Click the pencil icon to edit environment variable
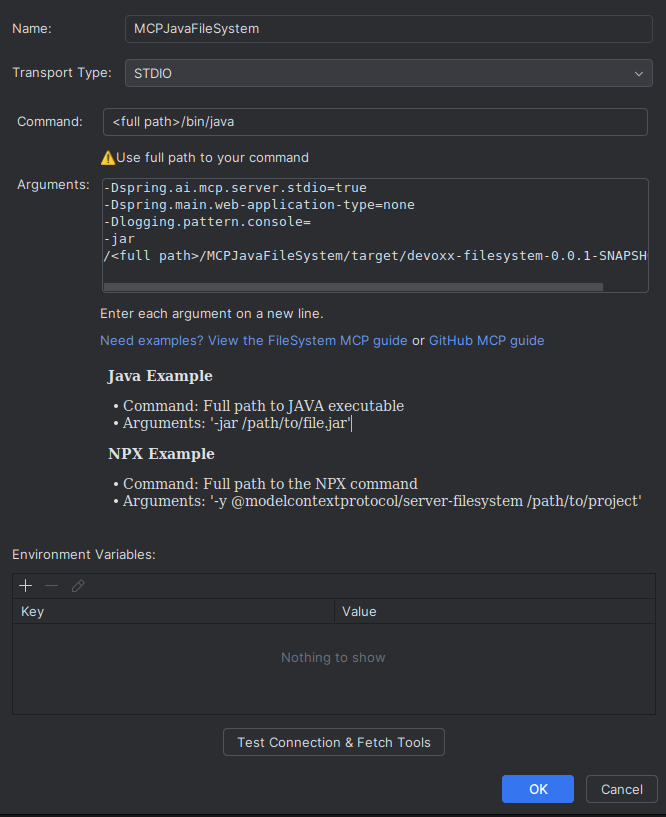The width and height of the screenshot is (666, 817). (78, 585)
